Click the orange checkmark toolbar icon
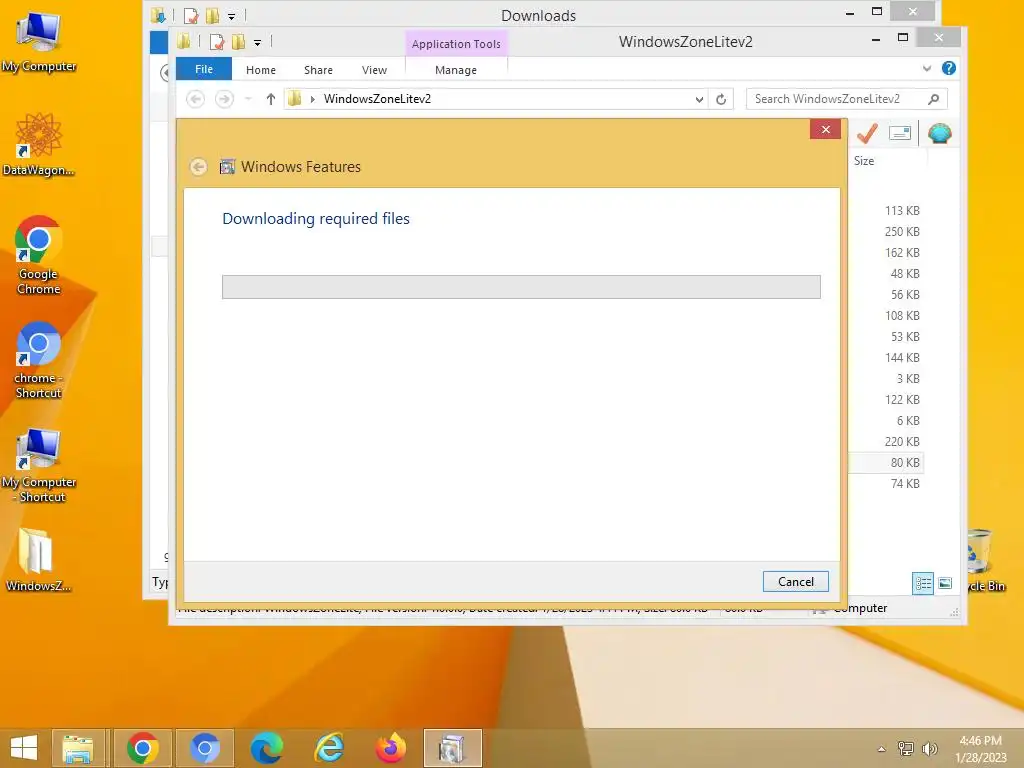 pyautogui.click(x=867, y=133)
